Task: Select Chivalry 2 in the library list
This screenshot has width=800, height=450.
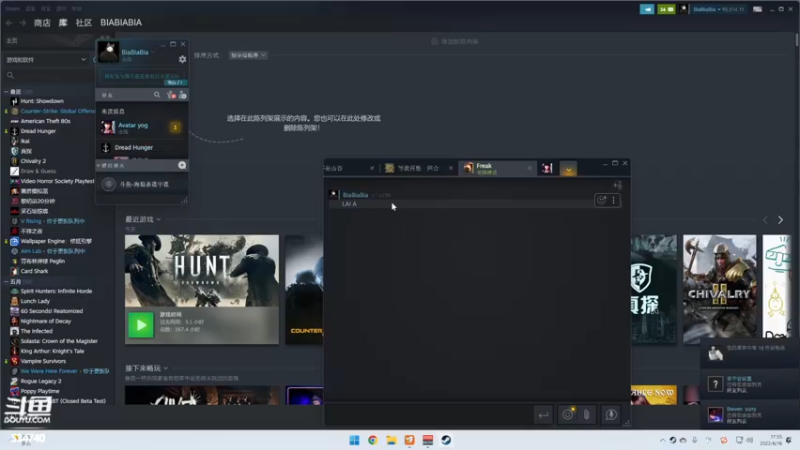Action: click(x=33, y=161)
